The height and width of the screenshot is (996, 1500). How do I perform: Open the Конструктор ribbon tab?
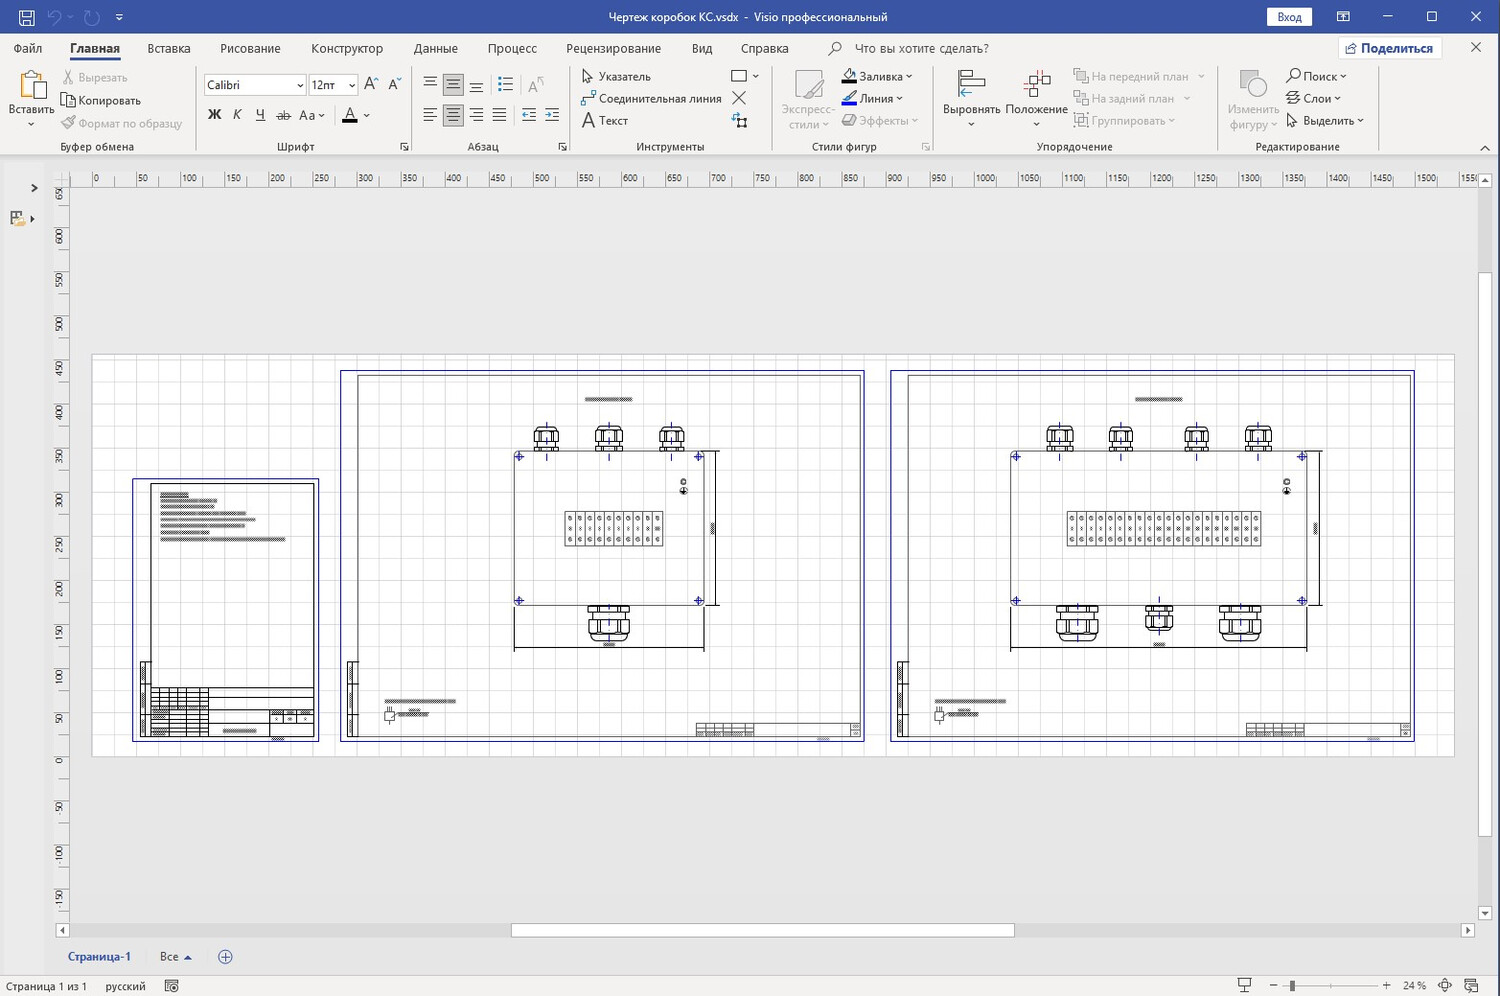(346, 48)
